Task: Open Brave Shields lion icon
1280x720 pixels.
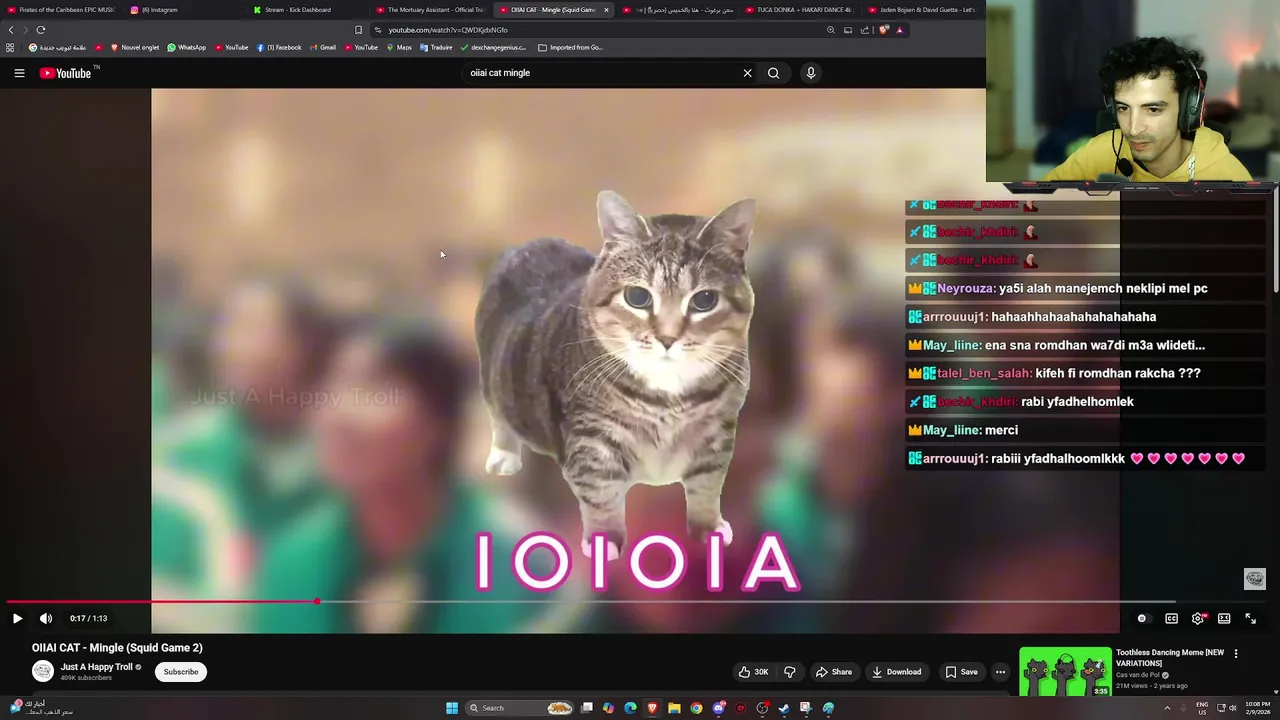Action: [883, 30]
